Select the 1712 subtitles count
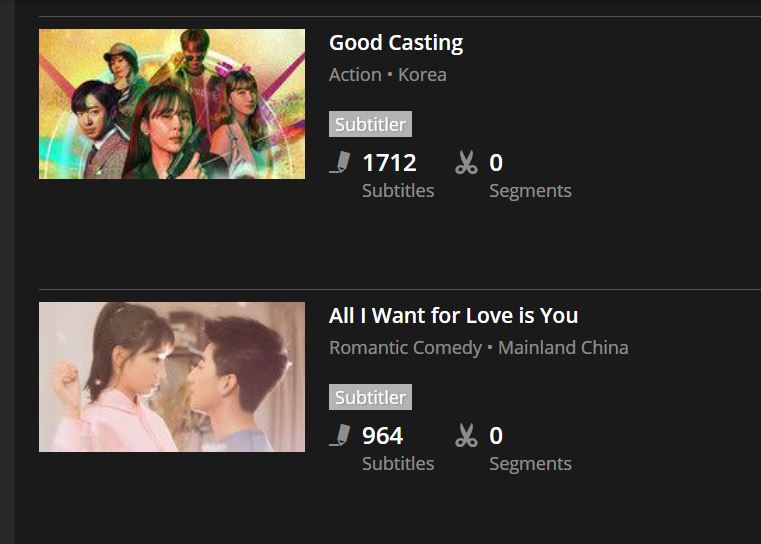This screenshot has height=544, width=761. (x=389, y=163)
